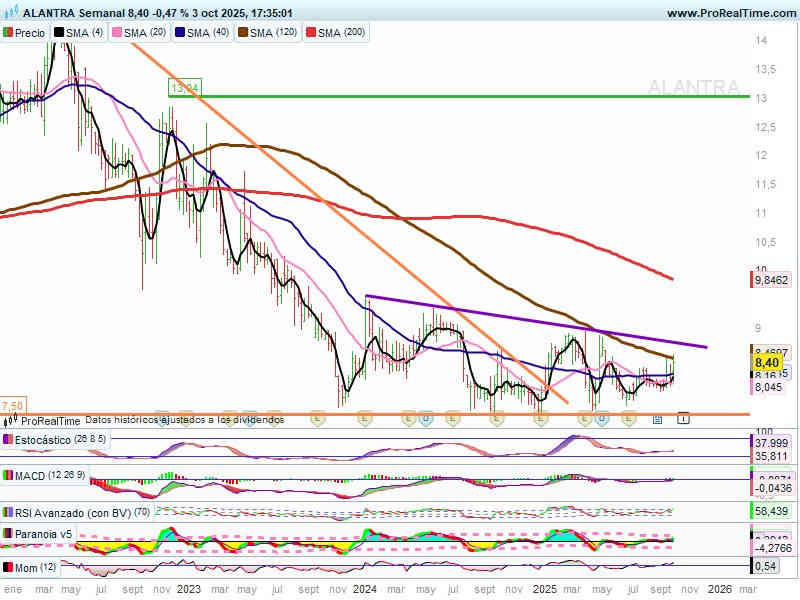This screenshot has width=800, height=600.
Task: Click the Paranoia v5 indicator icon
Action: [x=8, y=534]
